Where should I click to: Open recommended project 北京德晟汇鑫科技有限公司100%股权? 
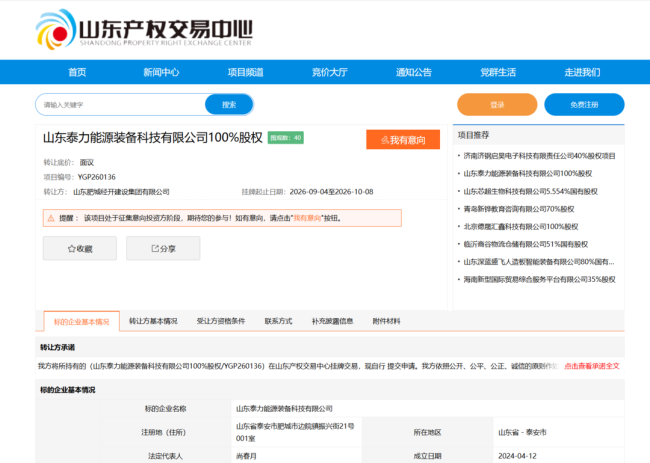pyautogui.click(x=521, y=226)
